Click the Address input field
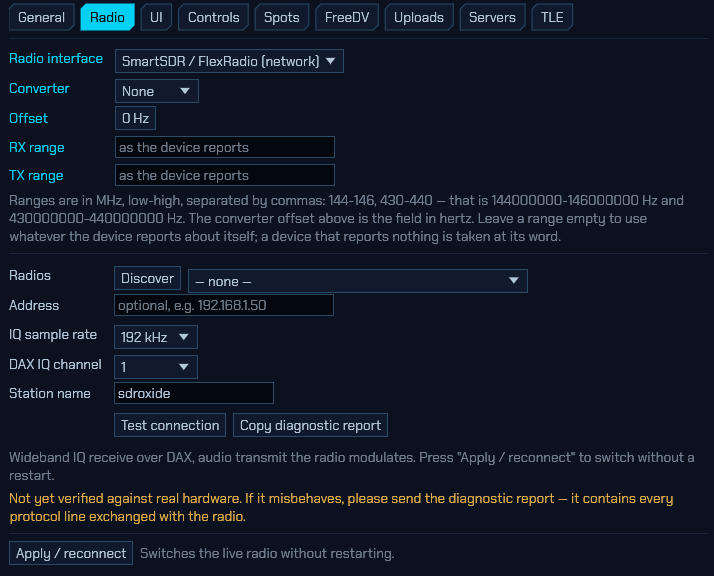714x576 pixels. 224,305
